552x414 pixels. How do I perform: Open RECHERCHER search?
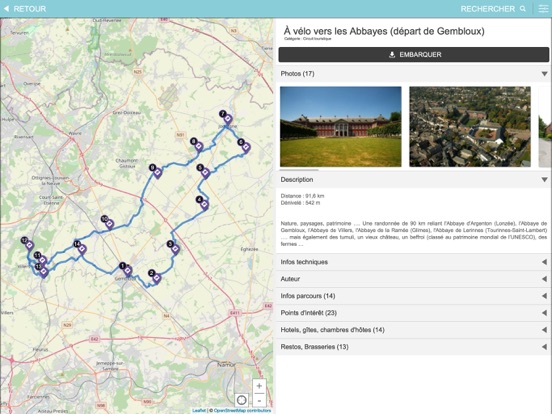pyautogui.click(x=493, y=9)
